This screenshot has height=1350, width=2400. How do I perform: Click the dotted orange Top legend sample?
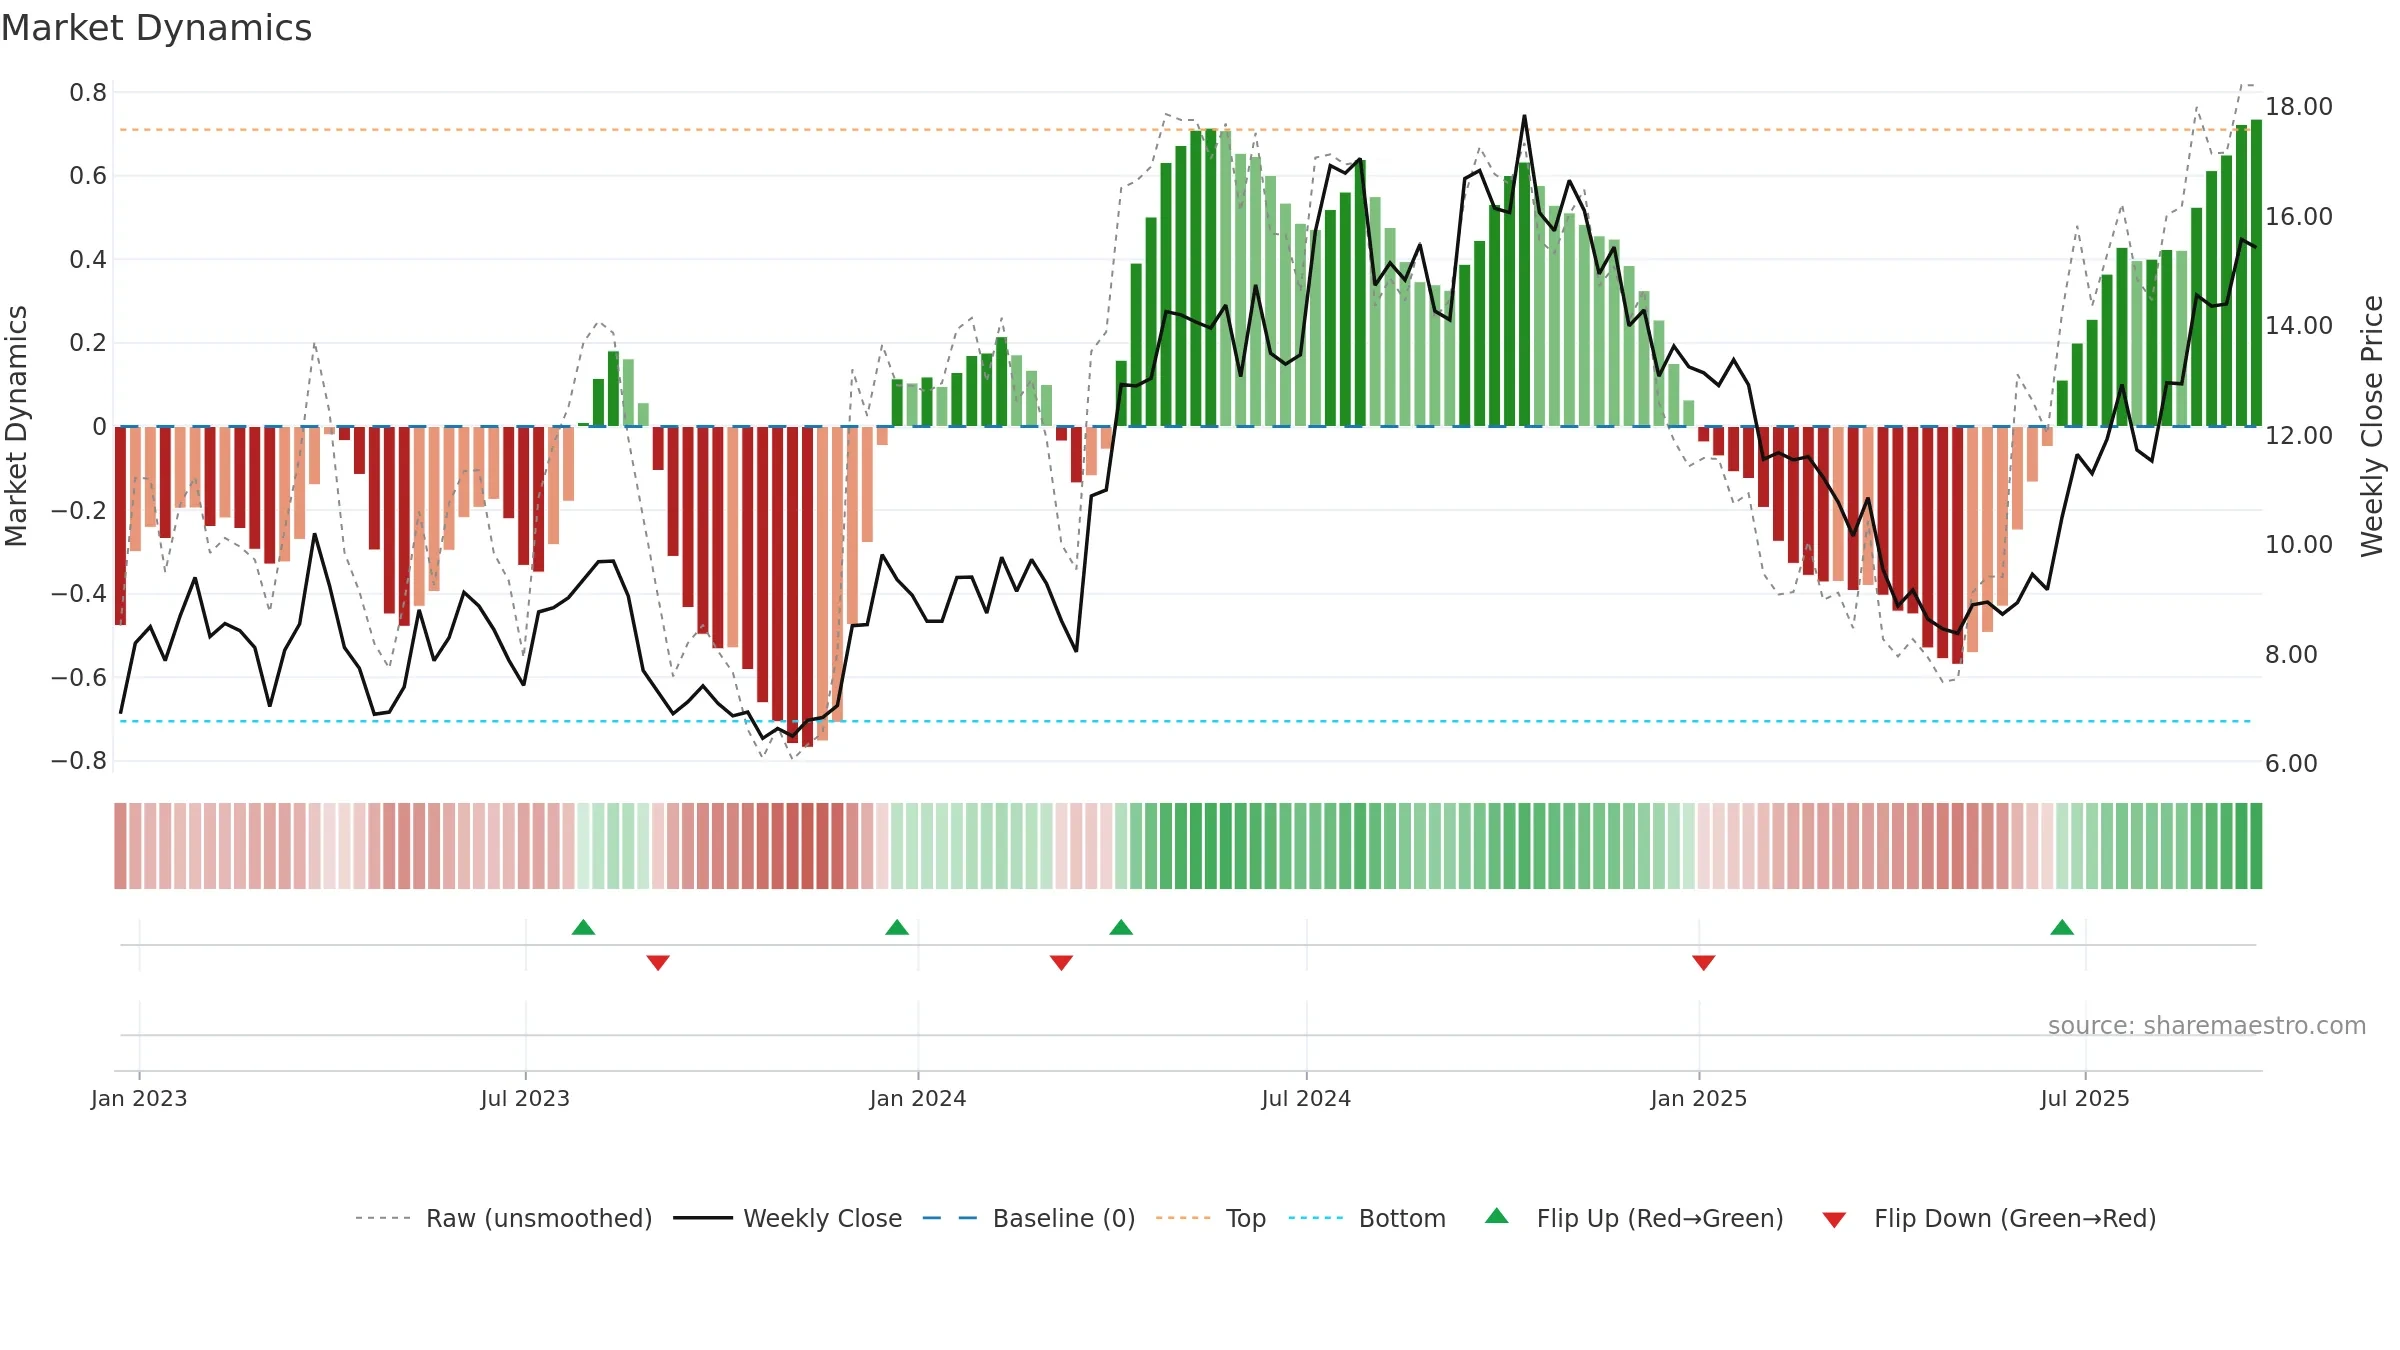pos(1183,1218)
